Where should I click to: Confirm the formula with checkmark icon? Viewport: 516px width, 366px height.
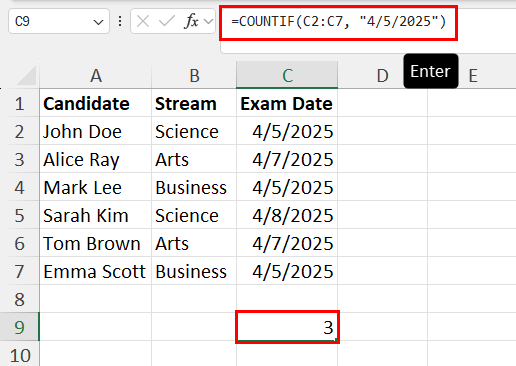tap(166, 22)
